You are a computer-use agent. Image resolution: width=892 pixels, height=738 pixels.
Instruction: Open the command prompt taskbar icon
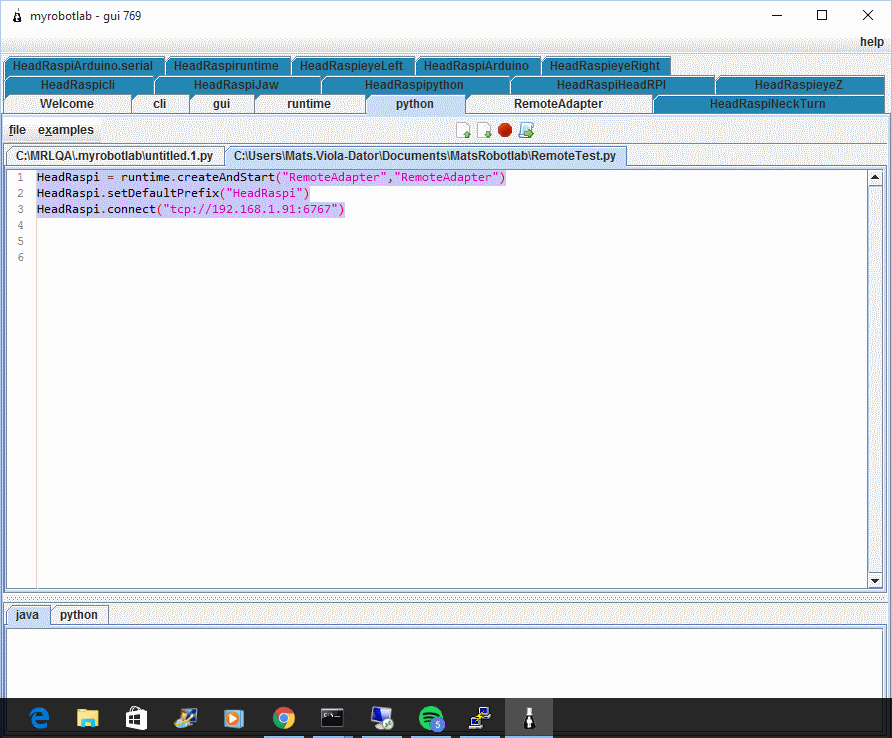[x=332, y=718]
